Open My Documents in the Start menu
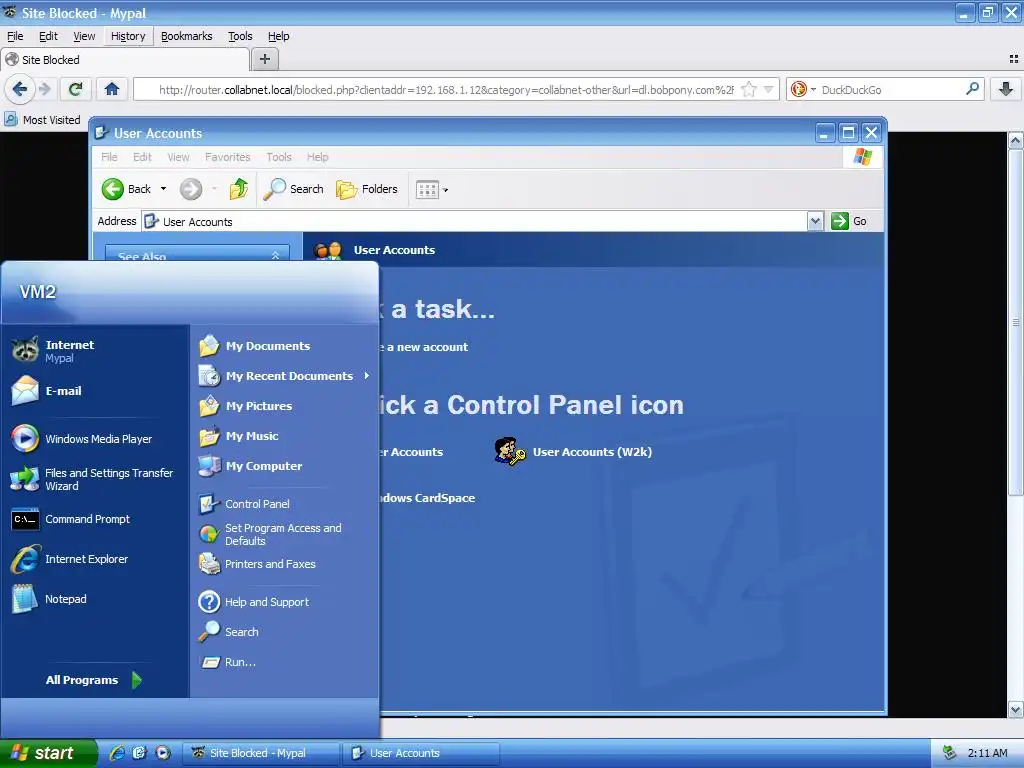The image size is (1024, 768). (x=255, y=345)
